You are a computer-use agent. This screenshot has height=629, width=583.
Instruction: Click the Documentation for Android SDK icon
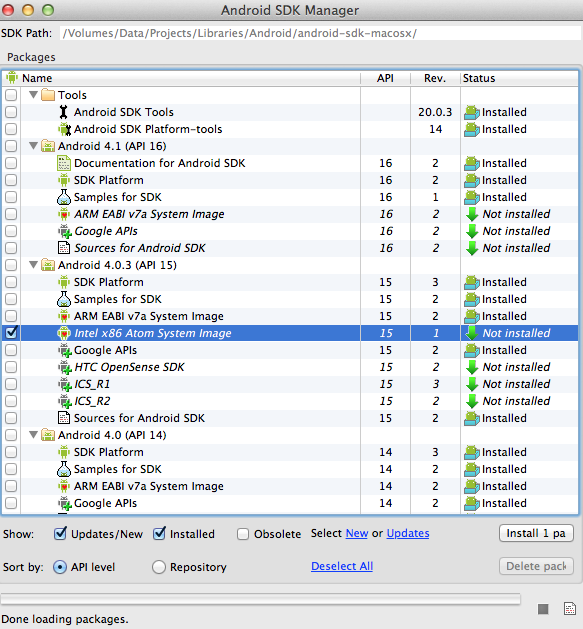[x=64, y=163]
